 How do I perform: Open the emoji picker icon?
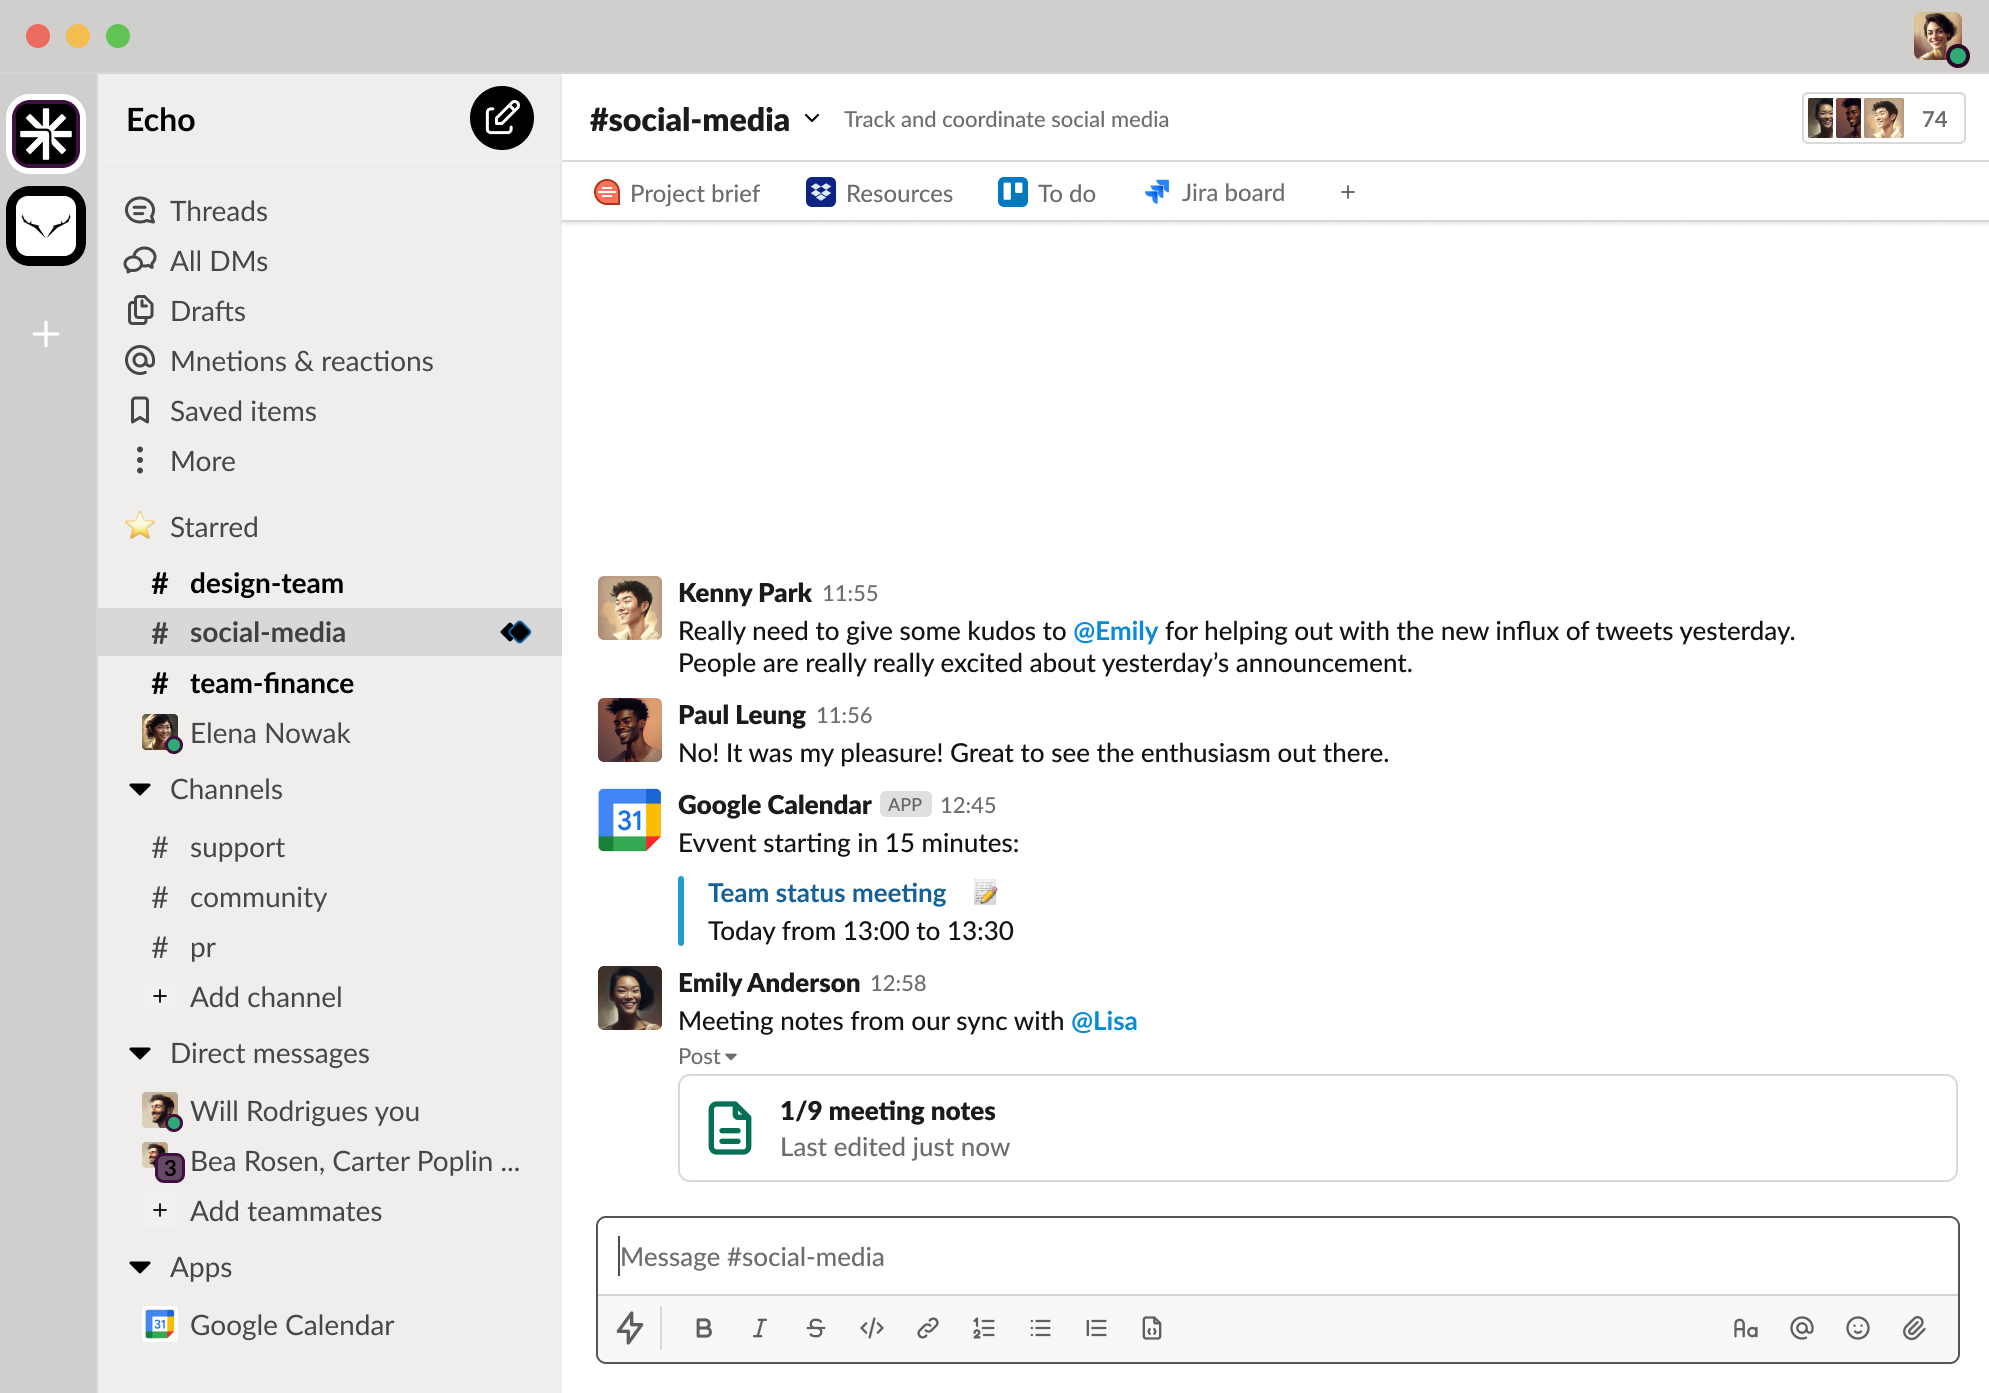point(1857,1328)
